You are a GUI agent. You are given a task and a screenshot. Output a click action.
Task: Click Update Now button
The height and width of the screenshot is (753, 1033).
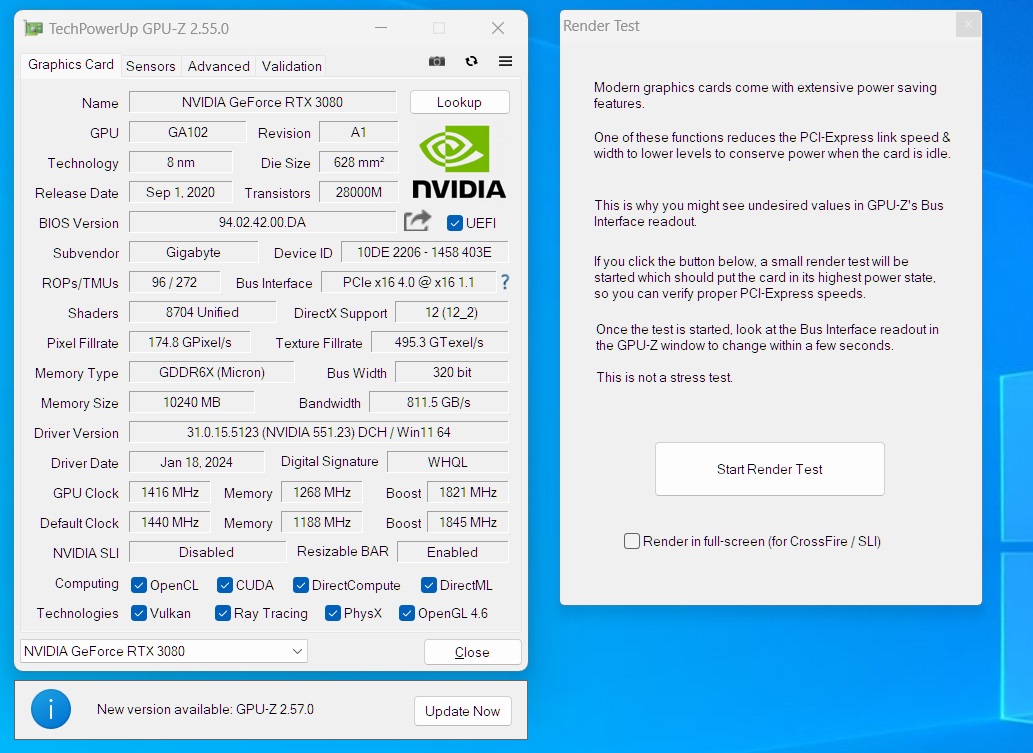click(462, 711)
